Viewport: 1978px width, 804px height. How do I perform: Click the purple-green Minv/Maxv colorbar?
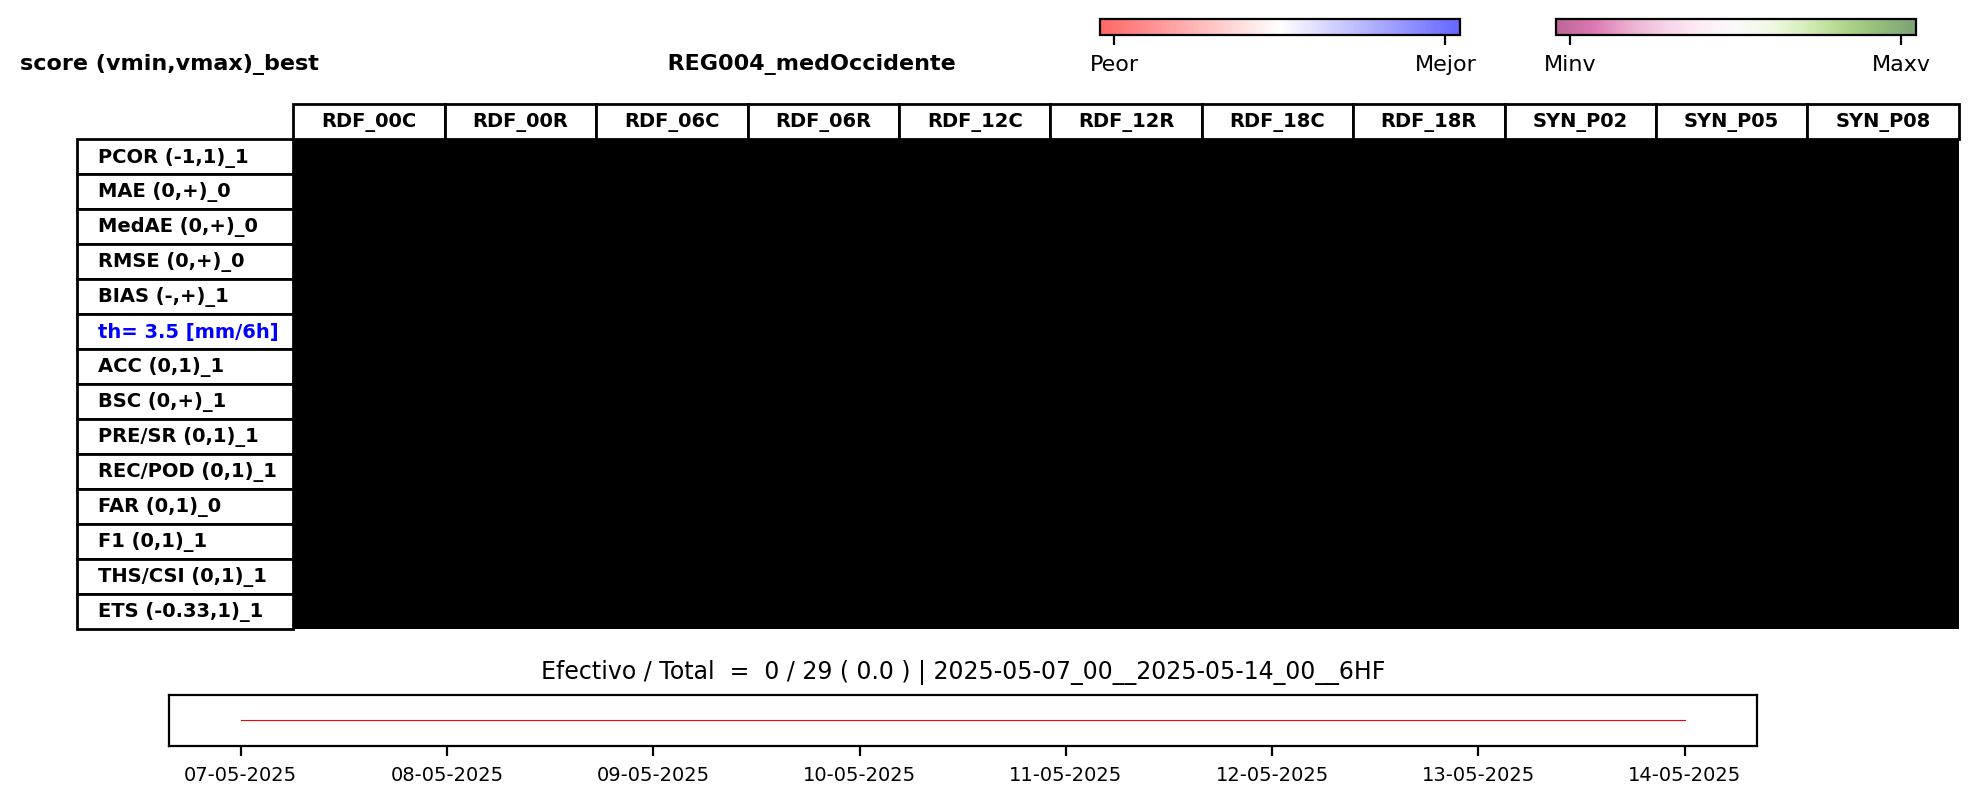(1736, 27)
